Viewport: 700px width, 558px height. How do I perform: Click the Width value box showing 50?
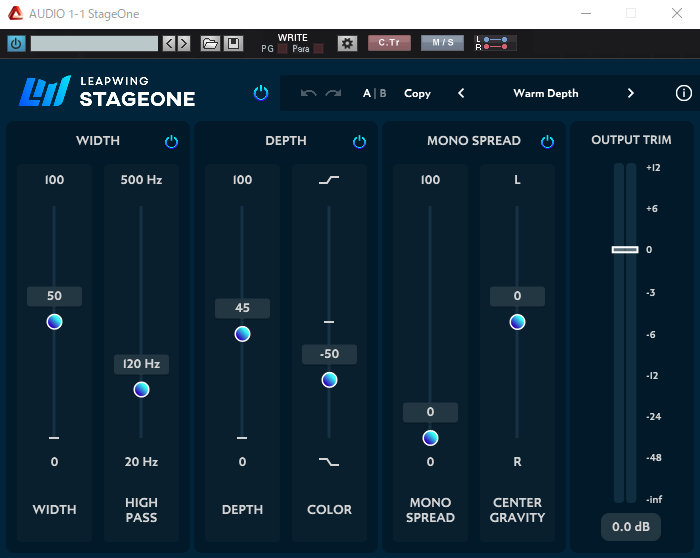(54, 296)
